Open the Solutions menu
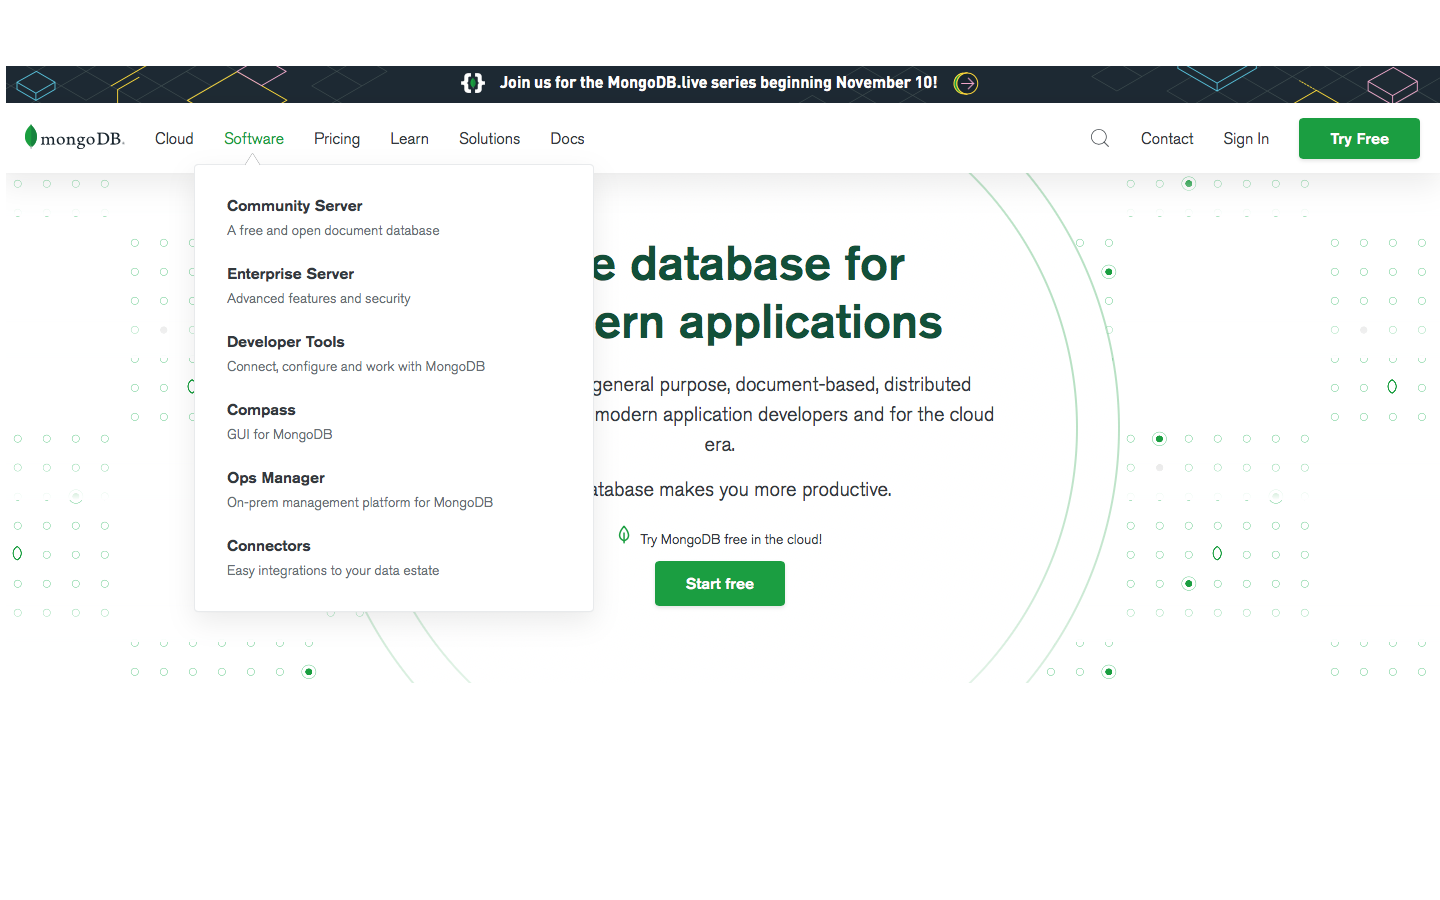 click(x=489, y=139)
